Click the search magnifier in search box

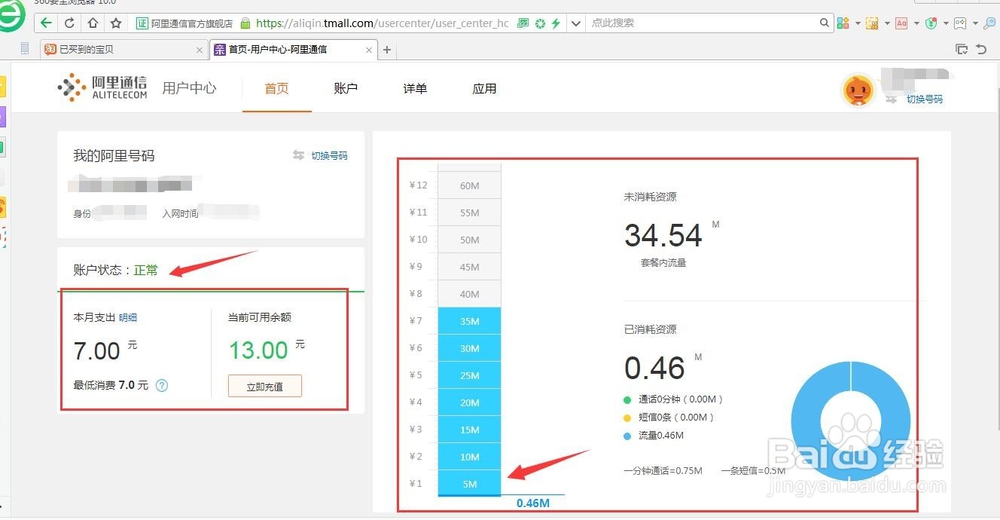[825, 23]
